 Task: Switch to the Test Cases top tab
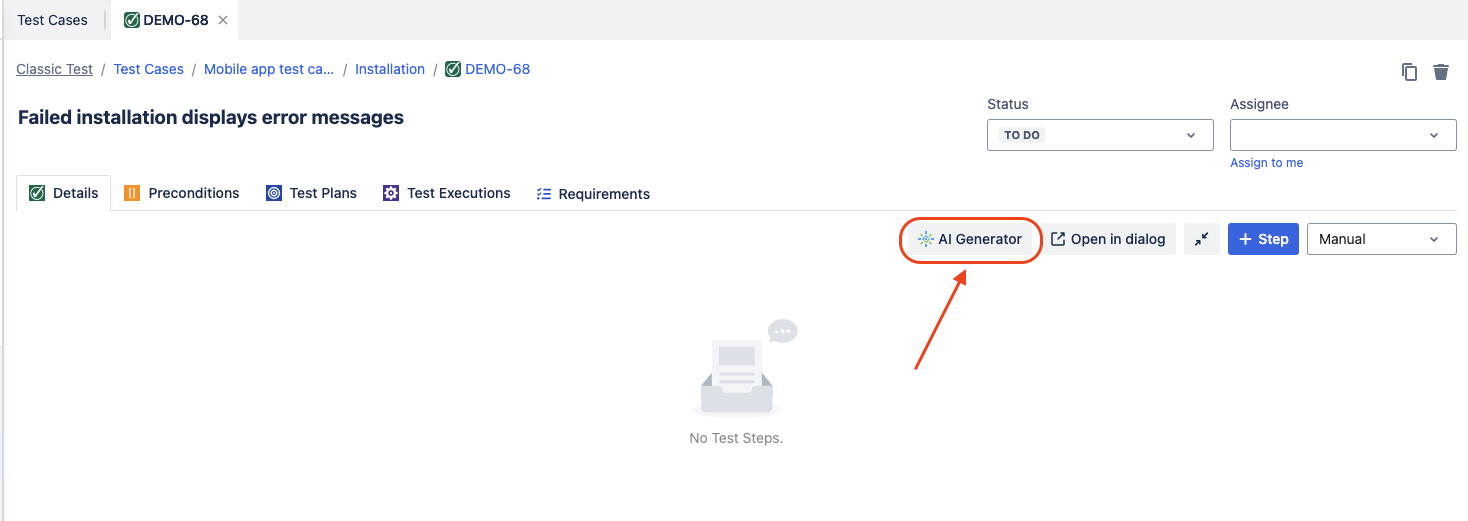click(53, 20)
